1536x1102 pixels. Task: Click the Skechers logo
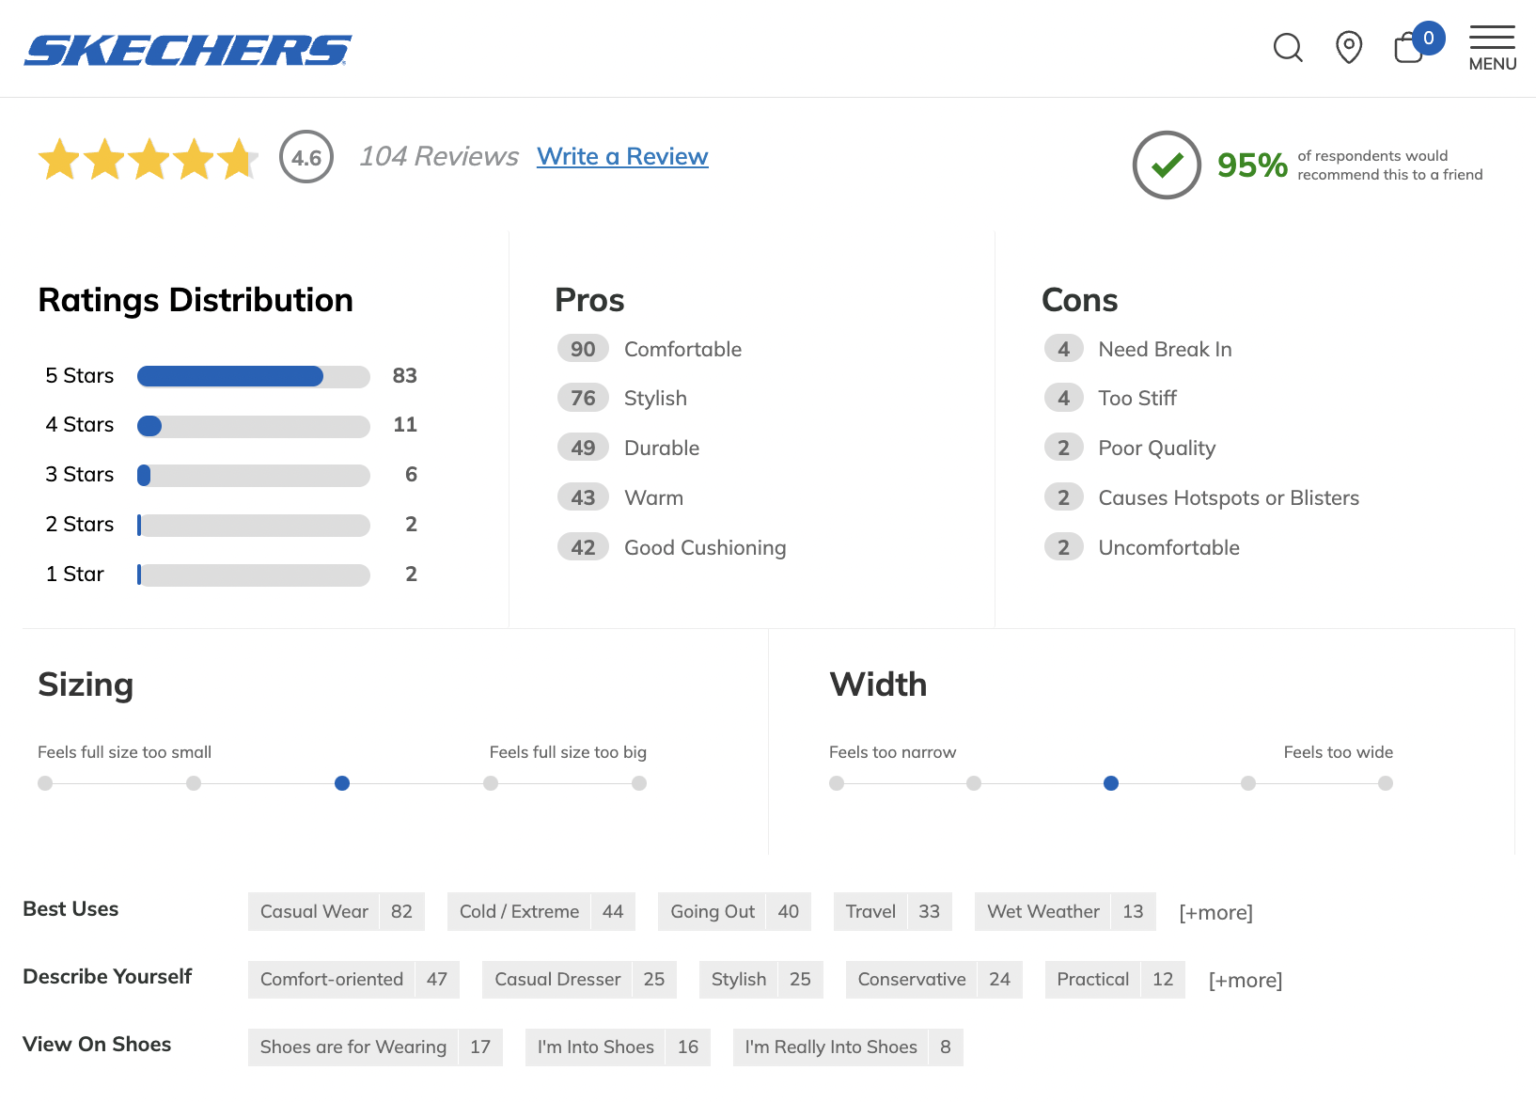(x=187, y=49)
